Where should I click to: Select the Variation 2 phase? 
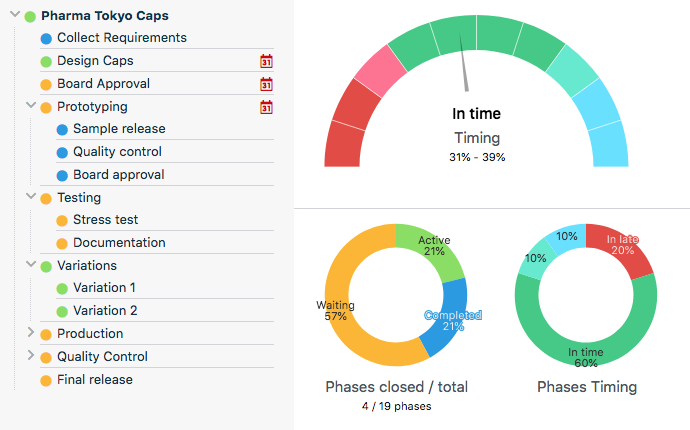click(105, 311)
